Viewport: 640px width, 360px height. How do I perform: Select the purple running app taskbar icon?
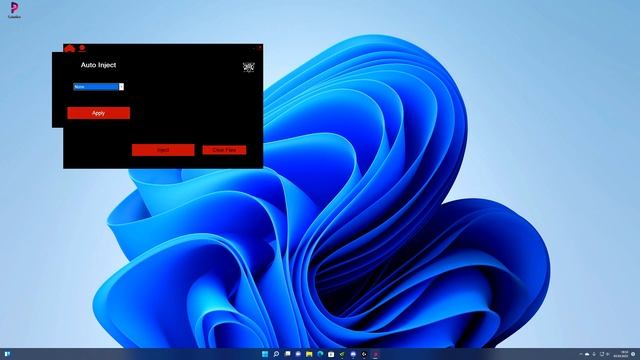click(x=376, y=354)
